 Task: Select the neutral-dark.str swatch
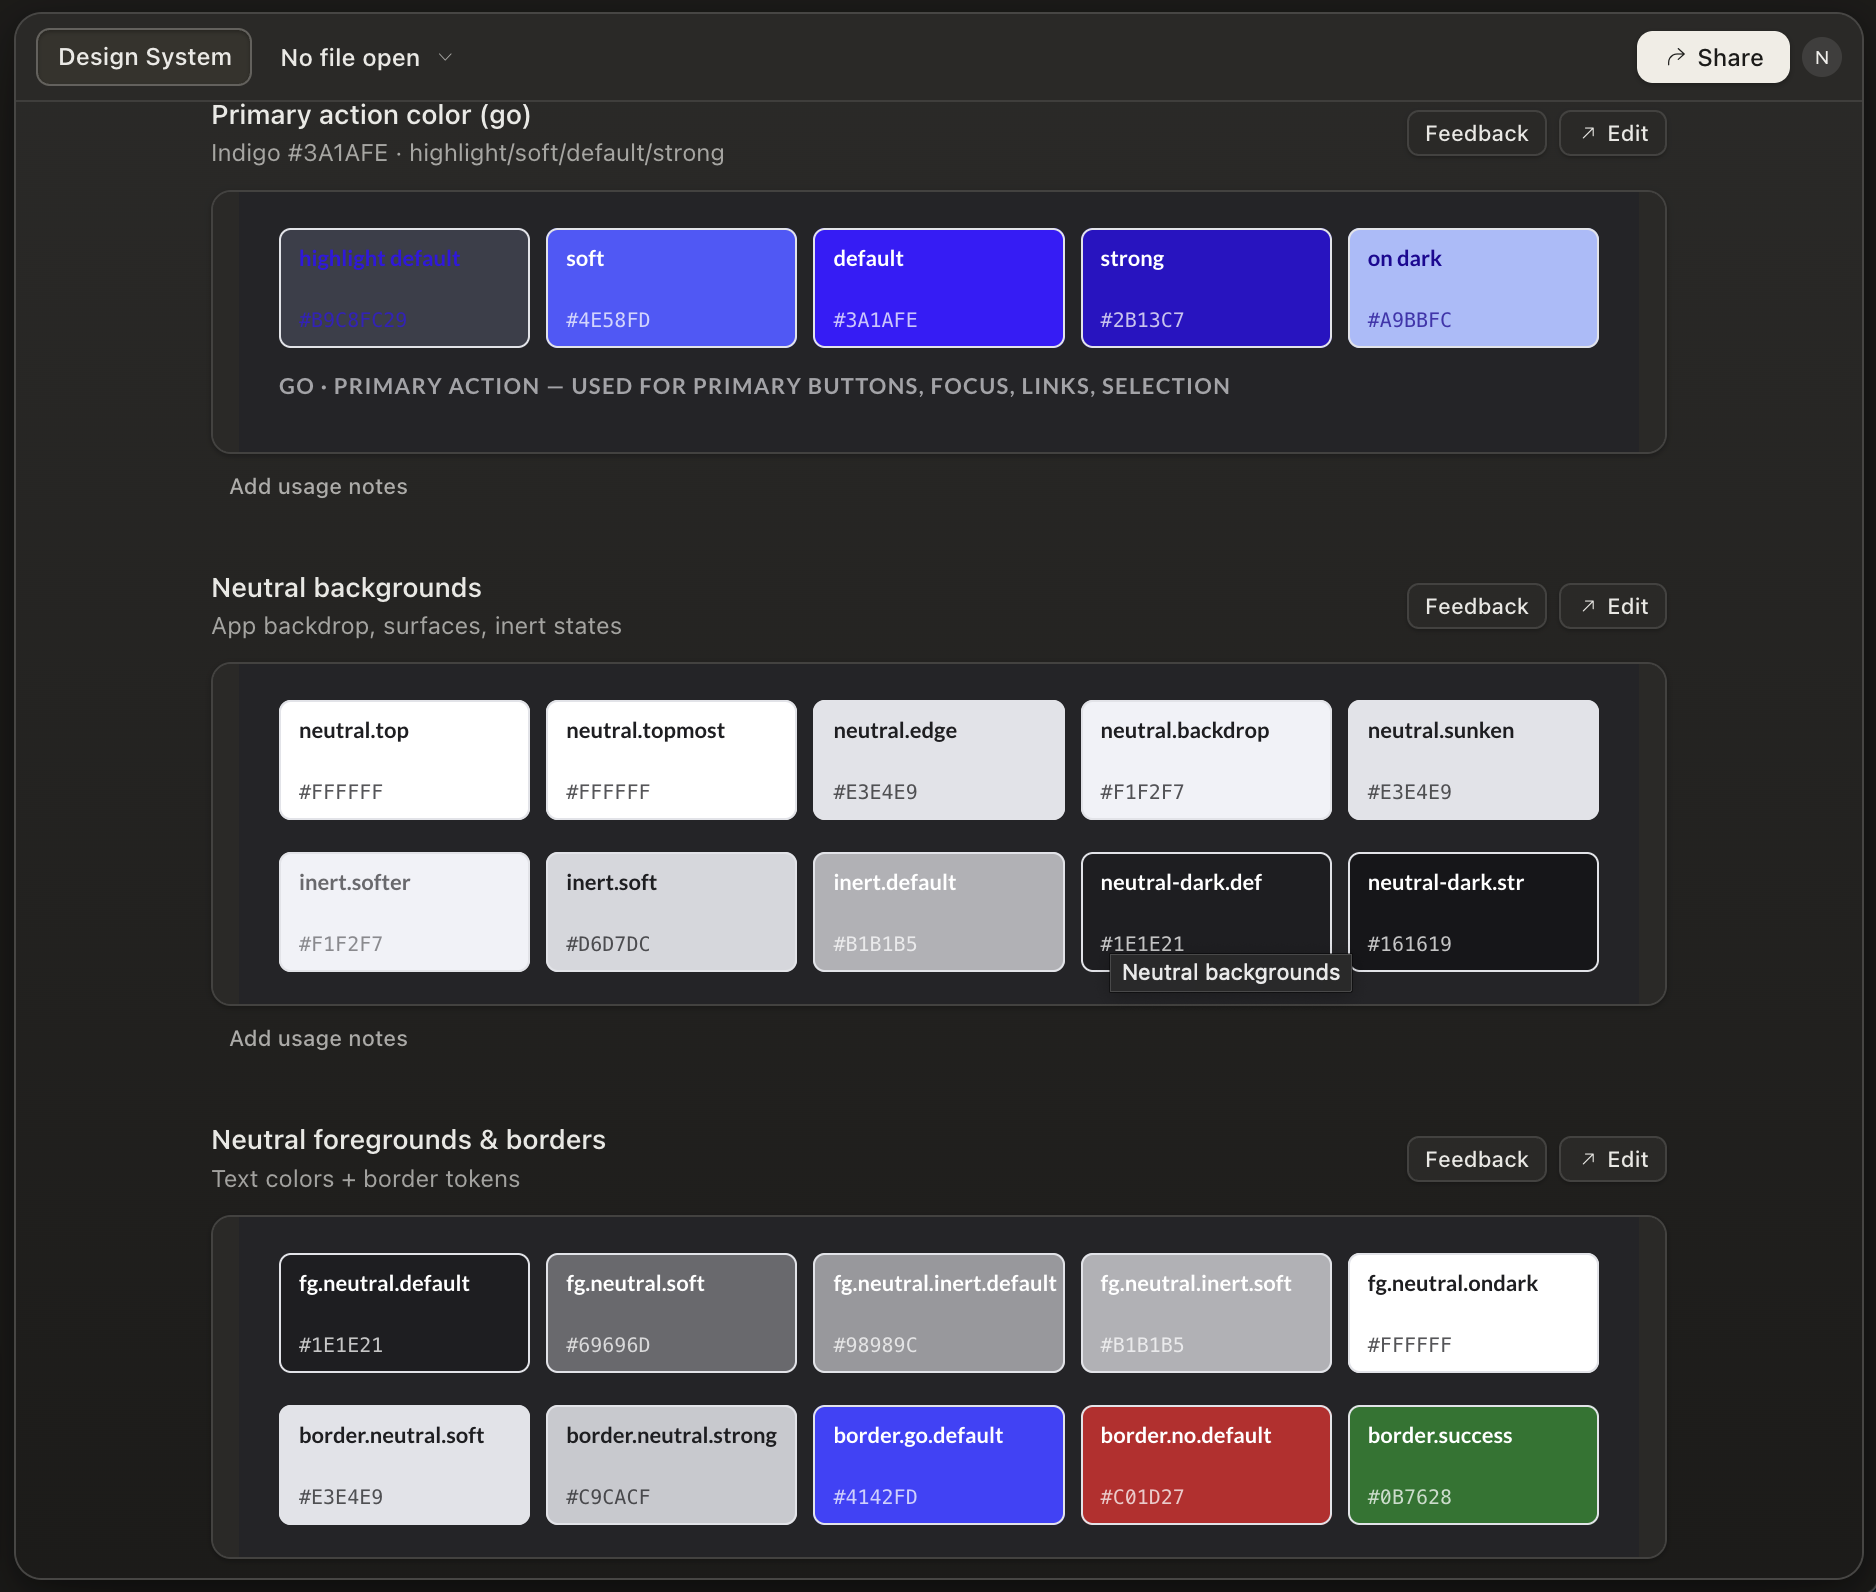pos(1473,912)
